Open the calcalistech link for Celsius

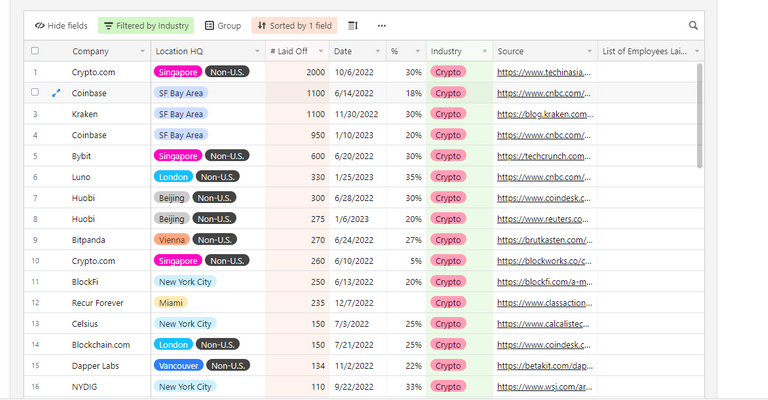[x=543, y=324]
